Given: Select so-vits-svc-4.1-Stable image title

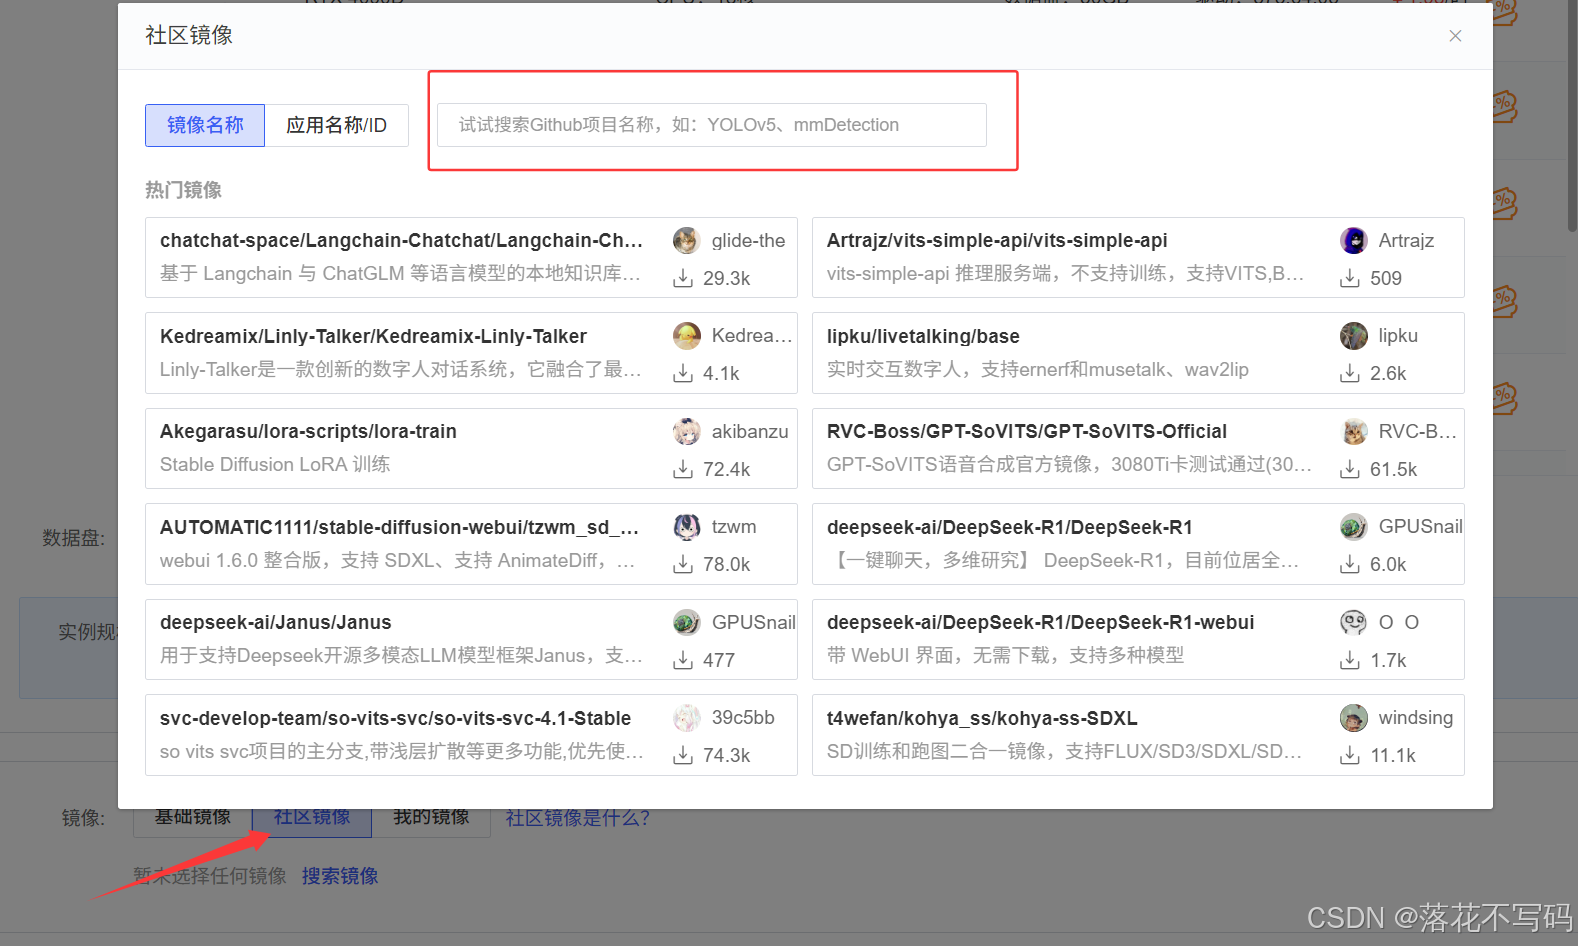Looking at the screenshot, I should (395, 718).
